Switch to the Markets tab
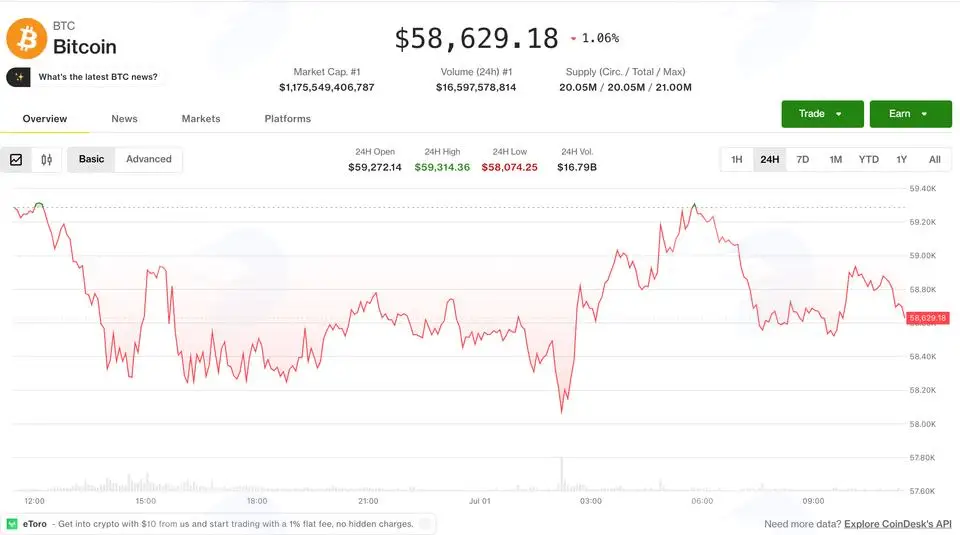The image size is (960, 535). point(201,119)
